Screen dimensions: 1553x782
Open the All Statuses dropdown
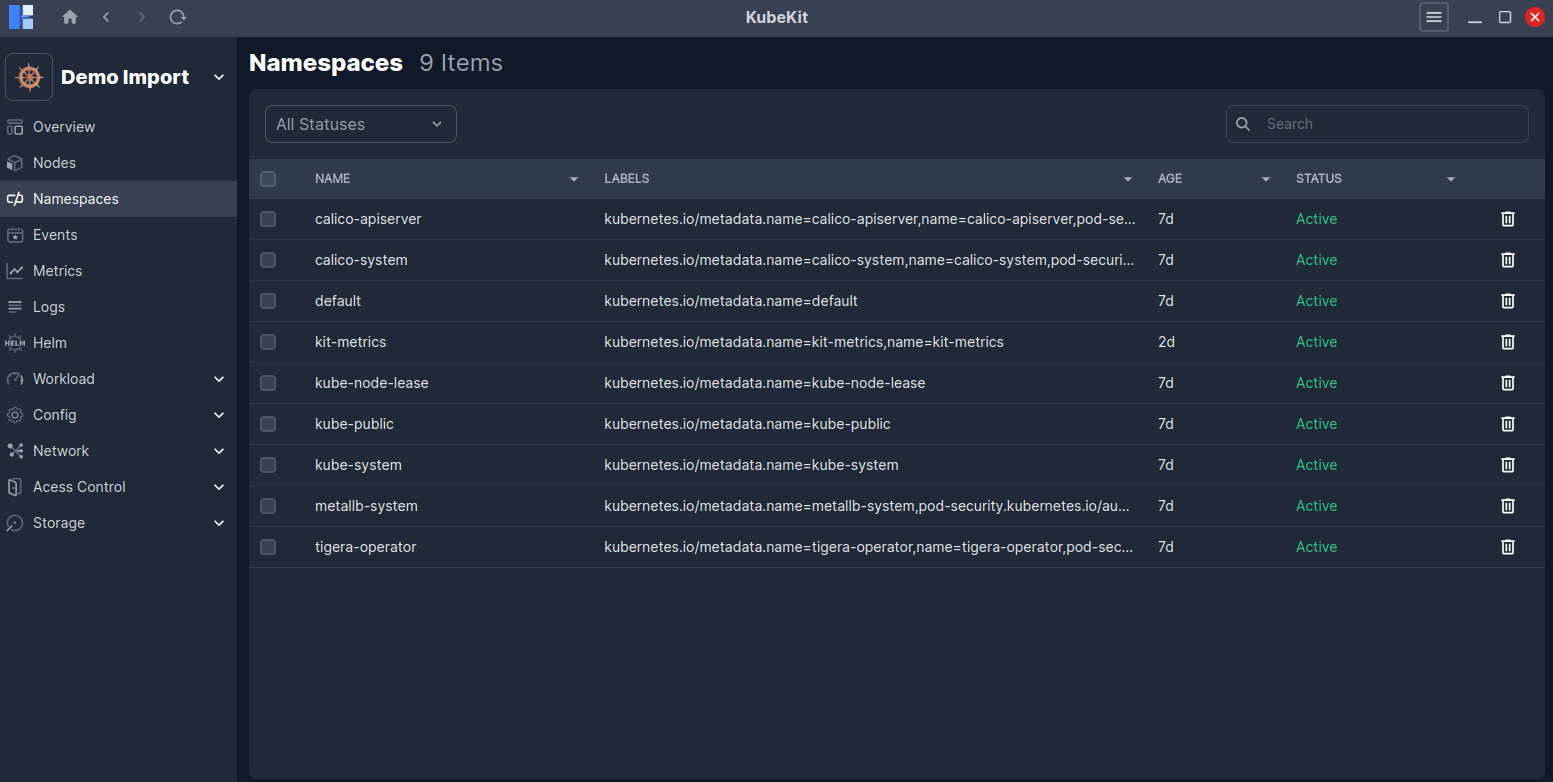[360, 123]
